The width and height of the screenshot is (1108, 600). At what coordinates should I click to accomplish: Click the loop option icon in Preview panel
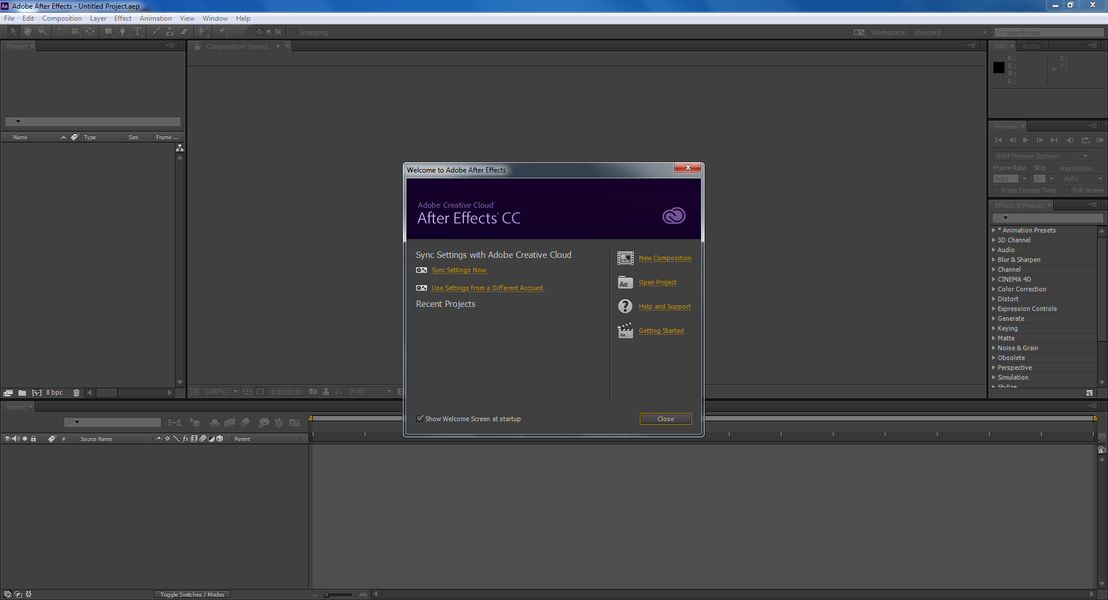click(1086, 140)
